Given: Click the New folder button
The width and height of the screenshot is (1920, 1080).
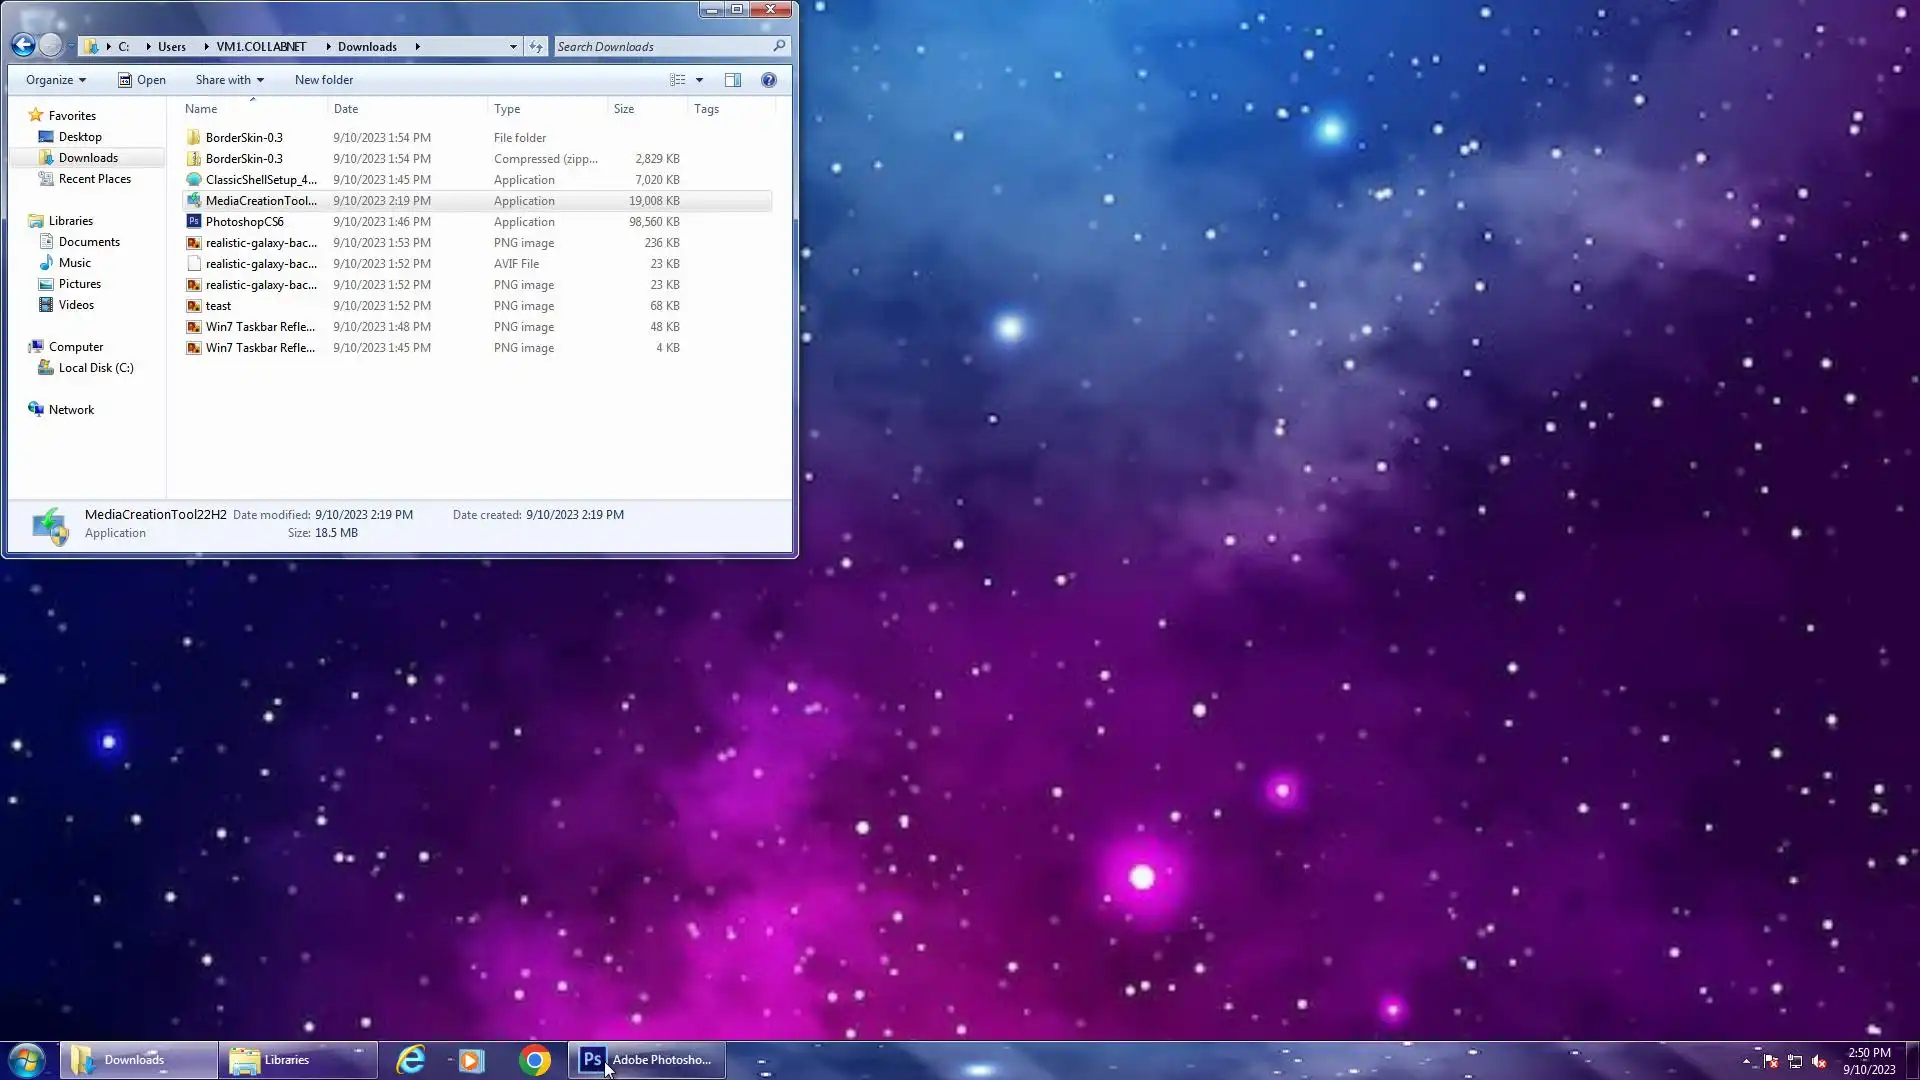Looking at the screenshot, I should pos(323,80).
